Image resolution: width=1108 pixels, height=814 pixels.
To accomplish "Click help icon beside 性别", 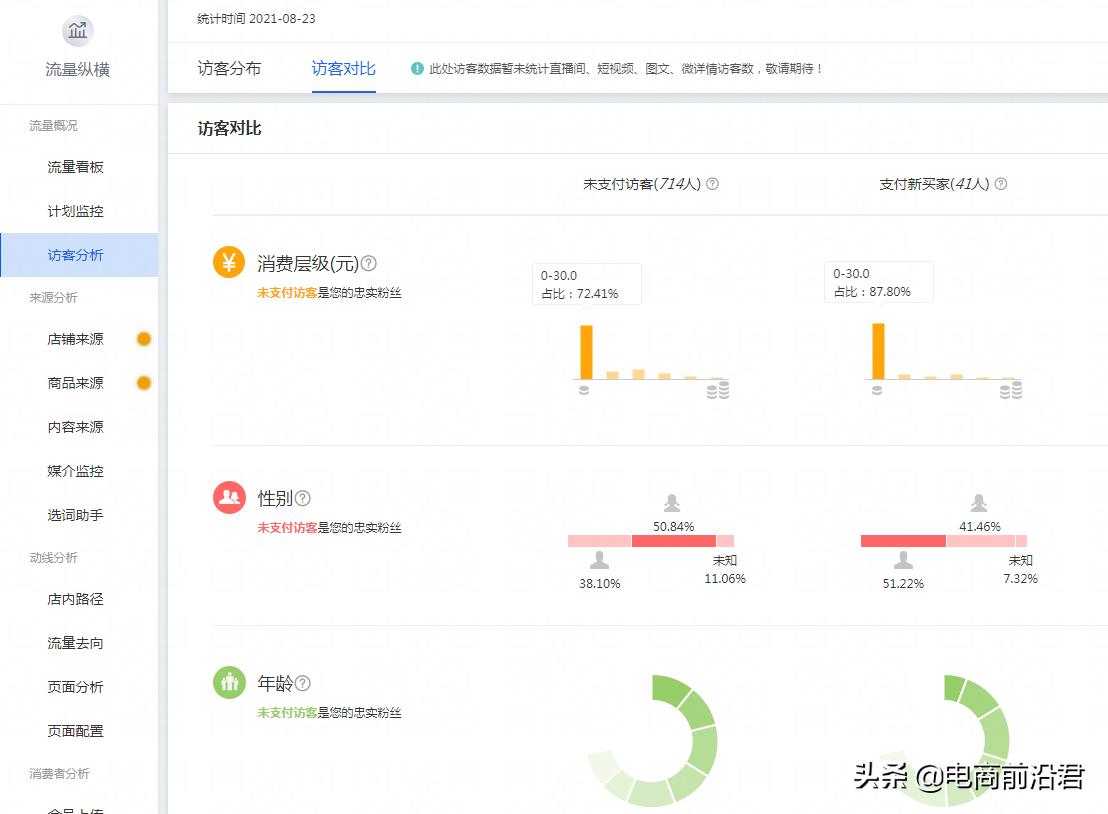I will (x=302, y=498).
